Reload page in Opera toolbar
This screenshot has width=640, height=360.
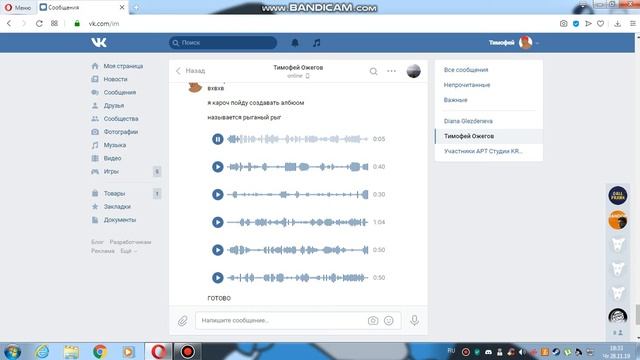[x=39, y=24]
